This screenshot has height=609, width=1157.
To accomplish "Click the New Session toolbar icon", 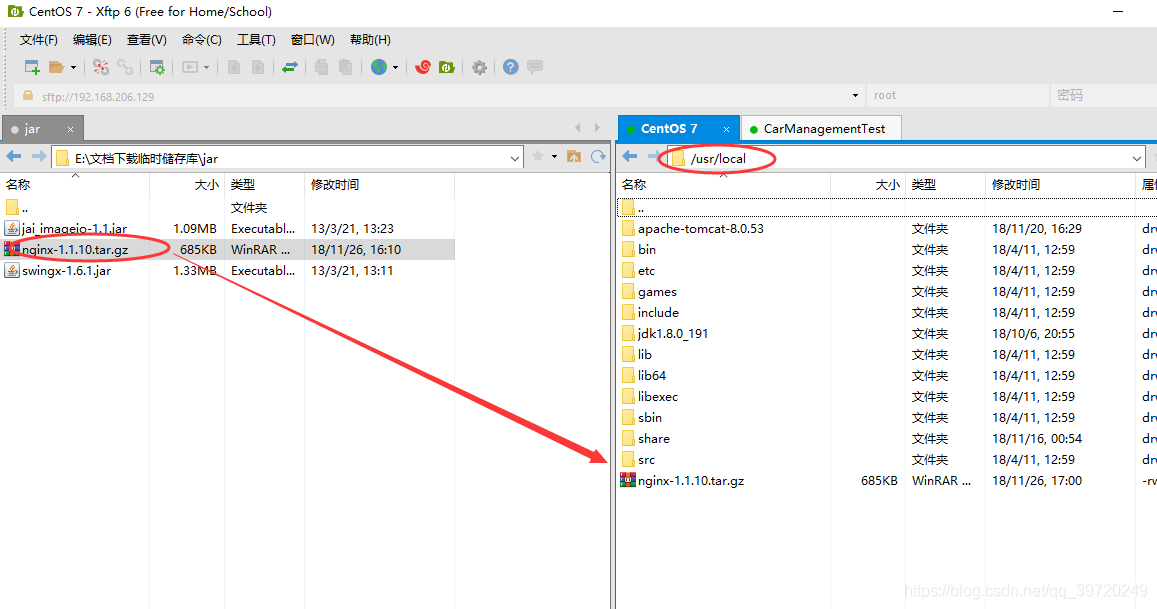I will [32, 67].
